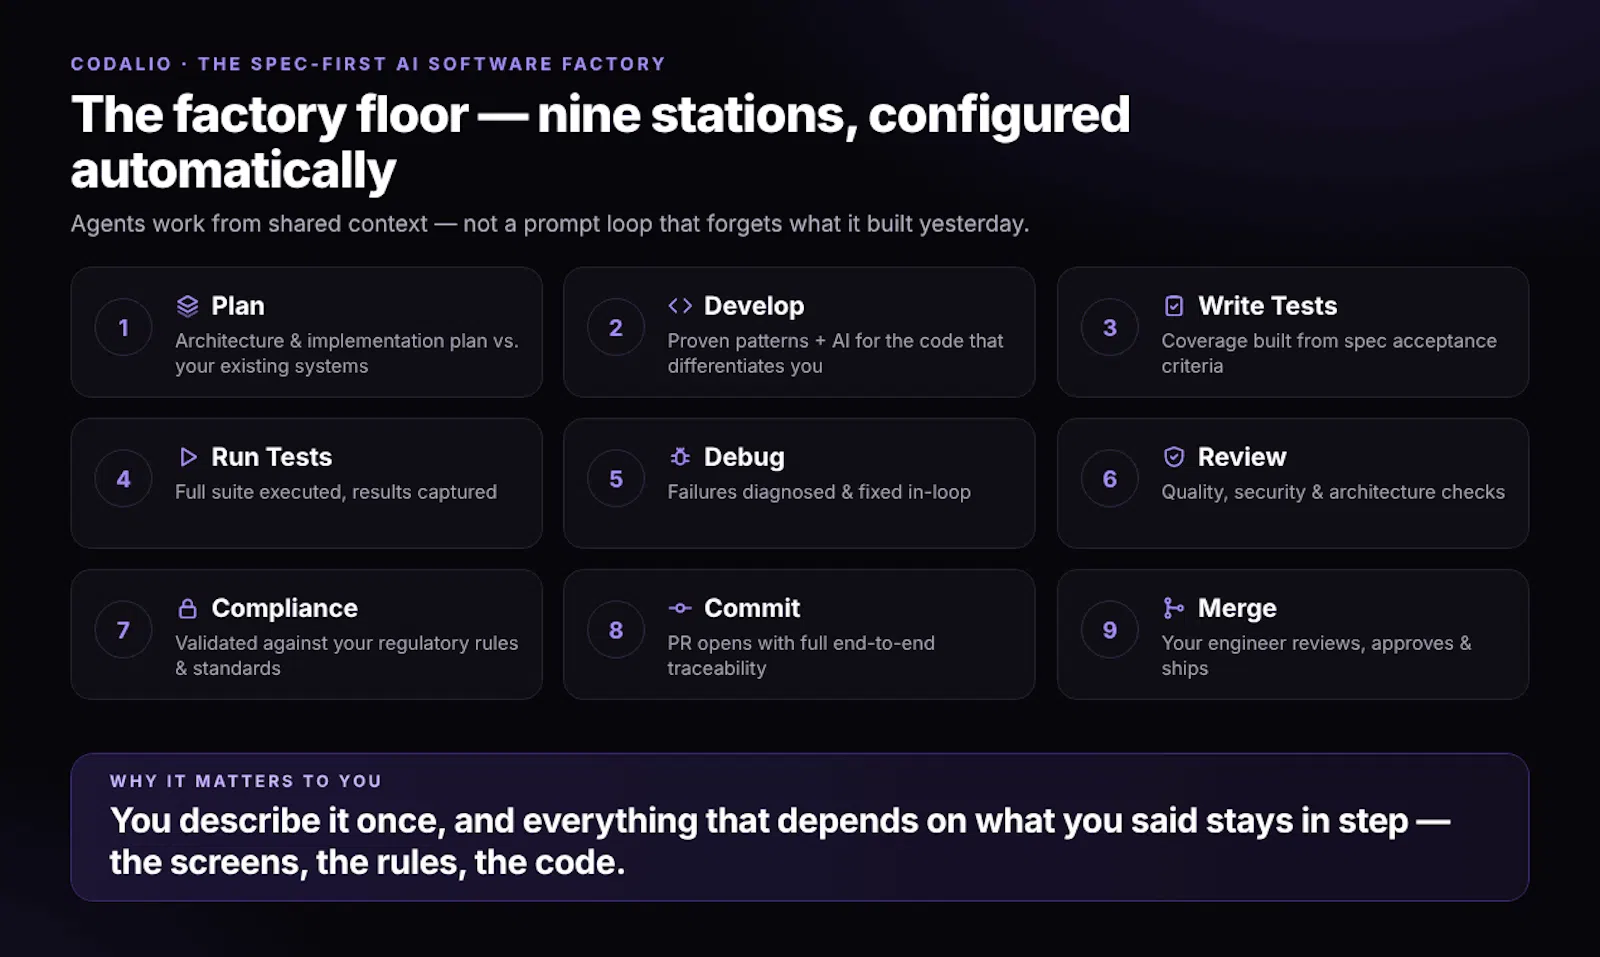Click the code brackets icon beside Develop
This screenshot has width=1600, height=957.
pos(680,306)
